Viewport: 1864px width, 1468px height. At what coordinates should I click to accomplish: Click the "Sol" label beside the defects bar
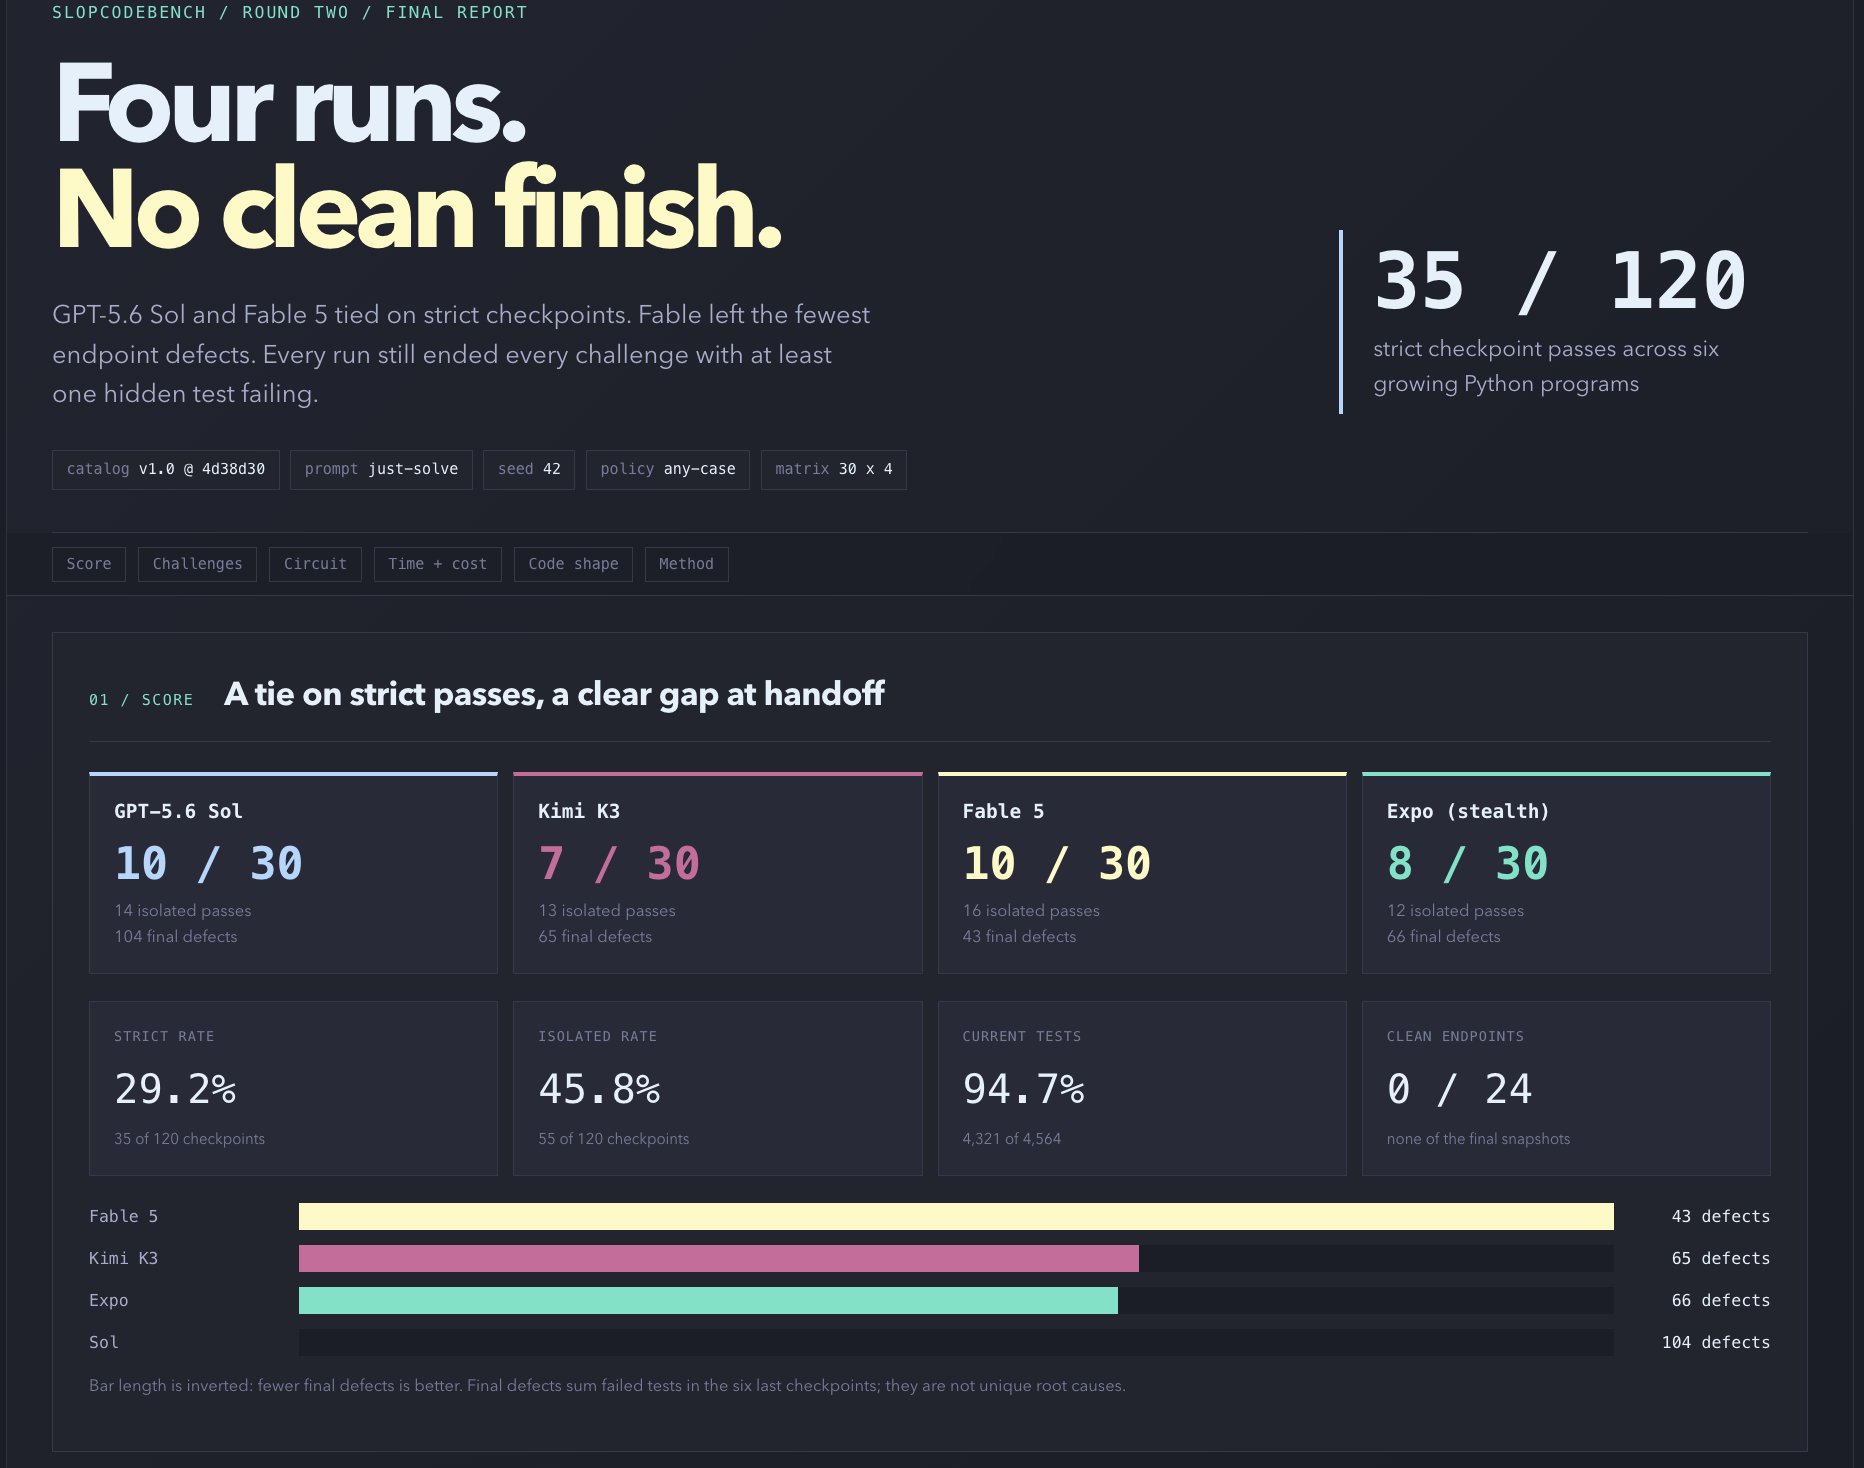(x=104, y=1342)
